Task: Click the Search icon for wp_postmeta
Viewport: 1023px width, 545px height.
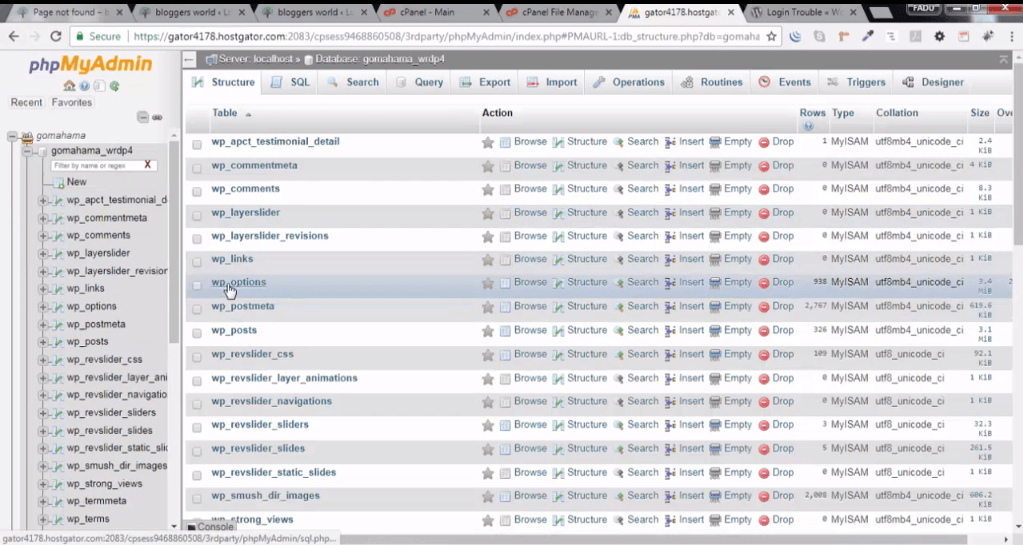Action: coord(618,307)
